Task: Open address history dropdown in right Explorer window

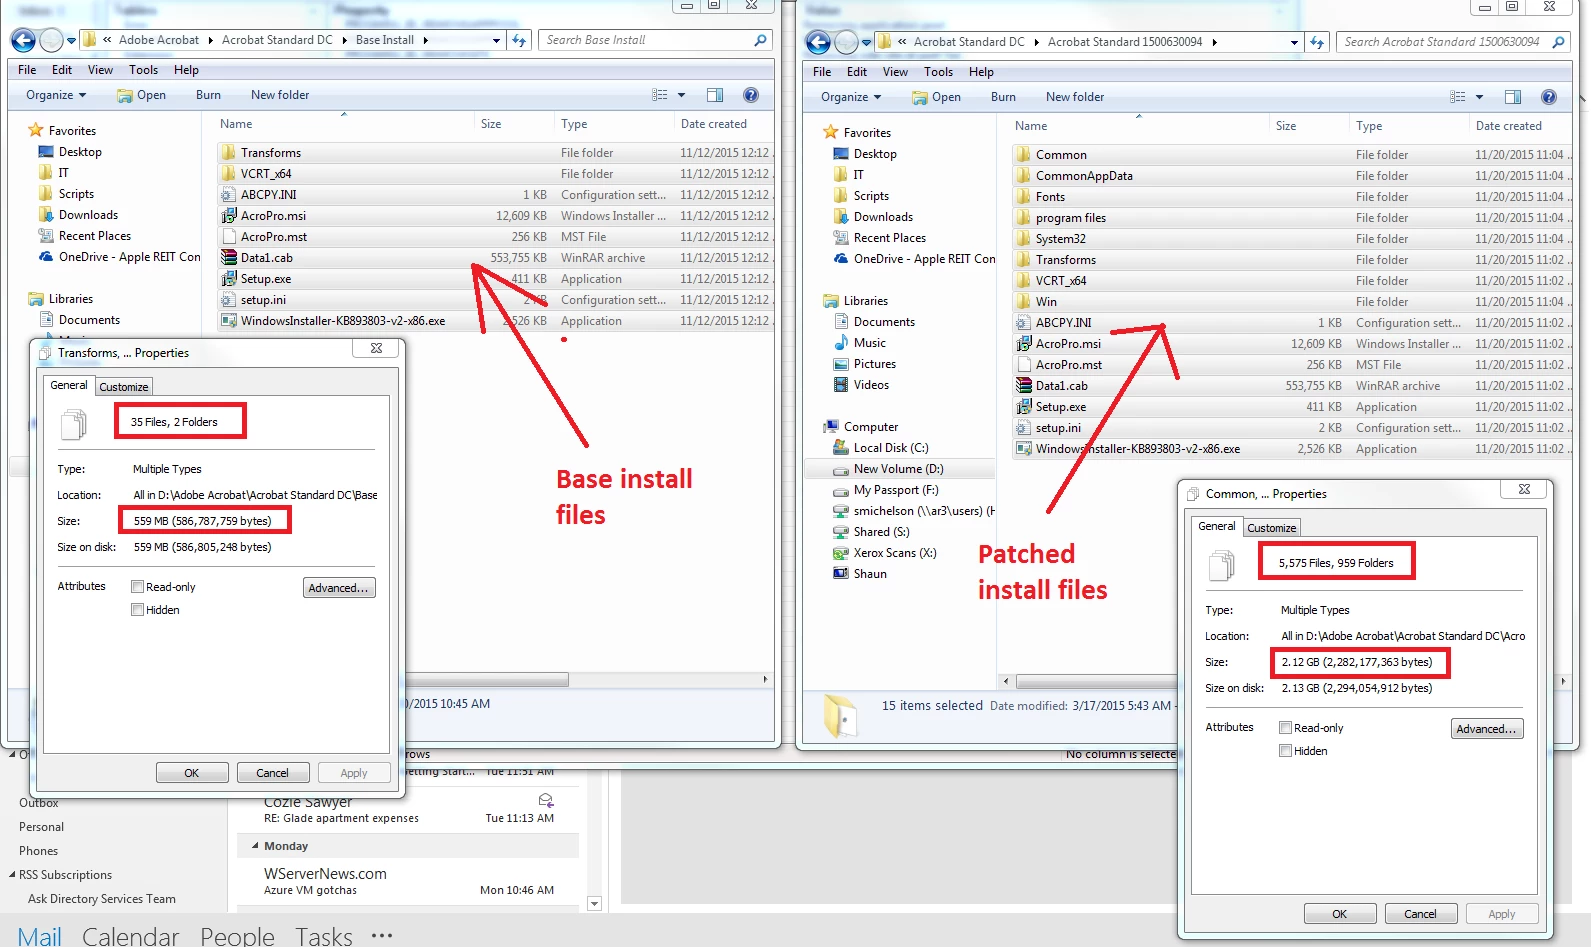Action: tap(1294, 42)
